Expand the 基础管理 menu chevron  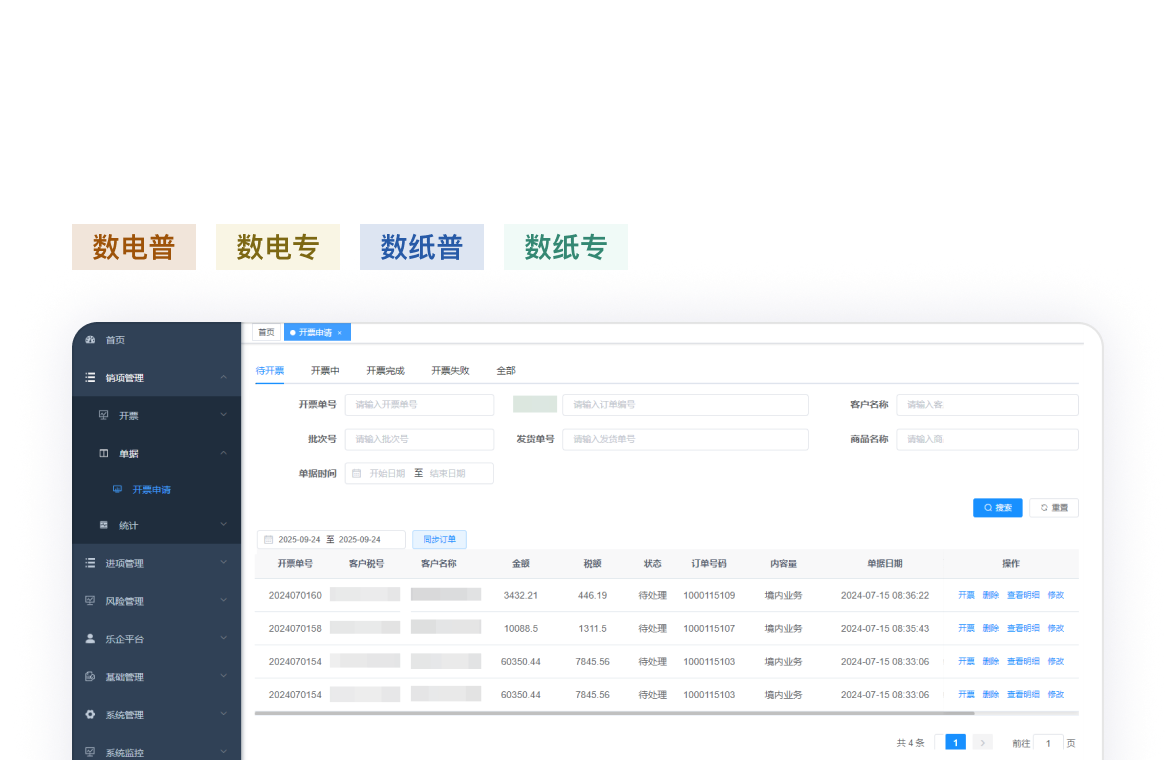tap(224, 676)
